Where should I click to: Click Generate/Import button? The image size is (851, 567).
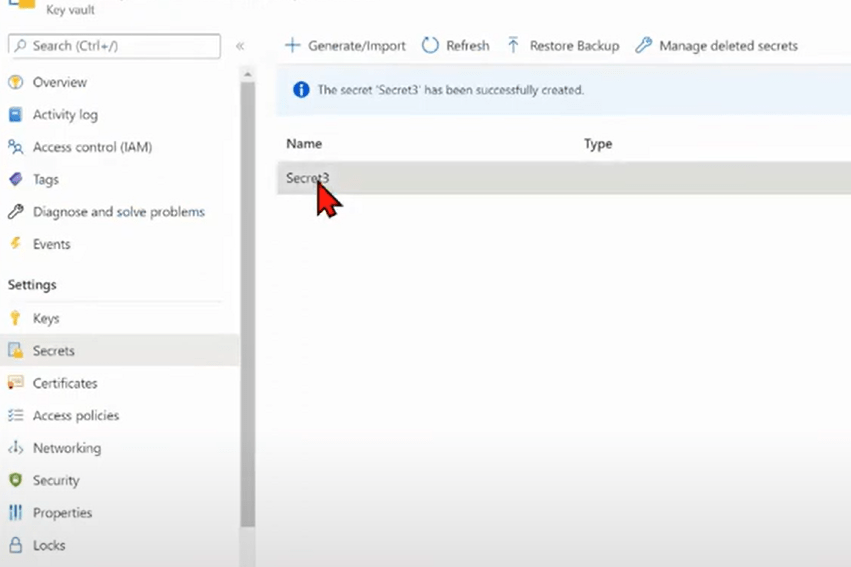click(346, 46)
